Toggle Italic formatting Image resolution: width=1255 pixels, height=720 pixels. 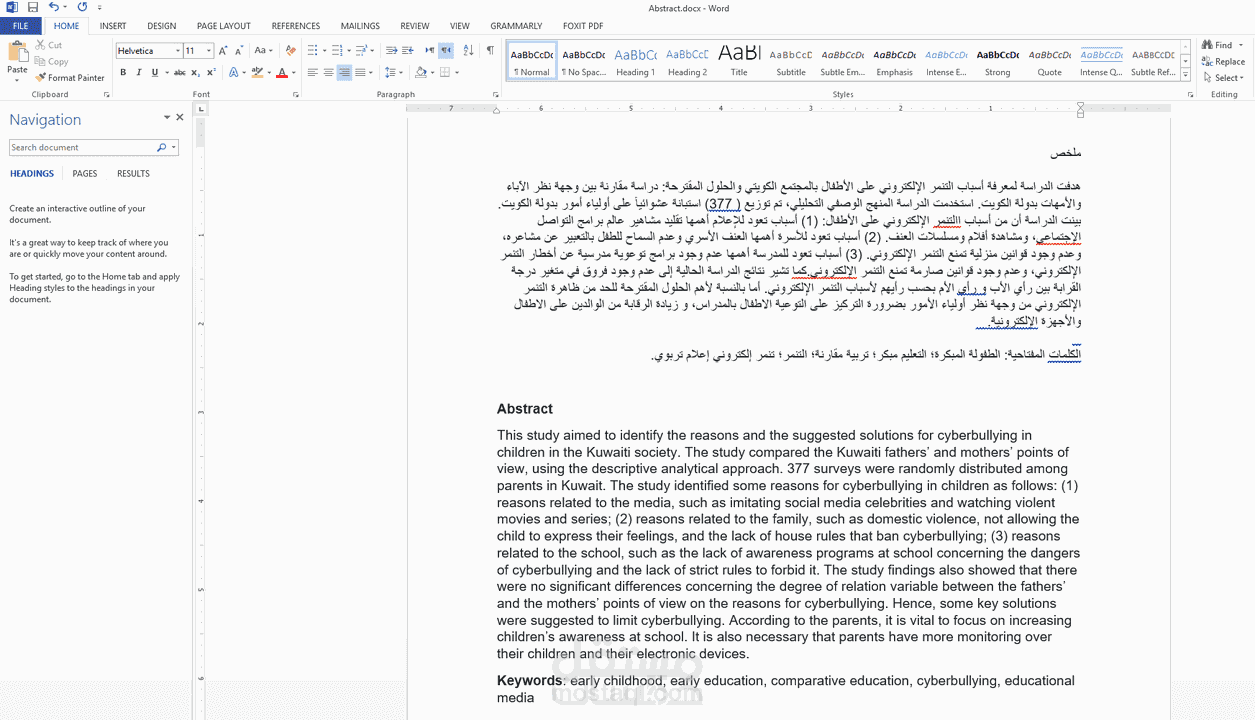[139, 72]
